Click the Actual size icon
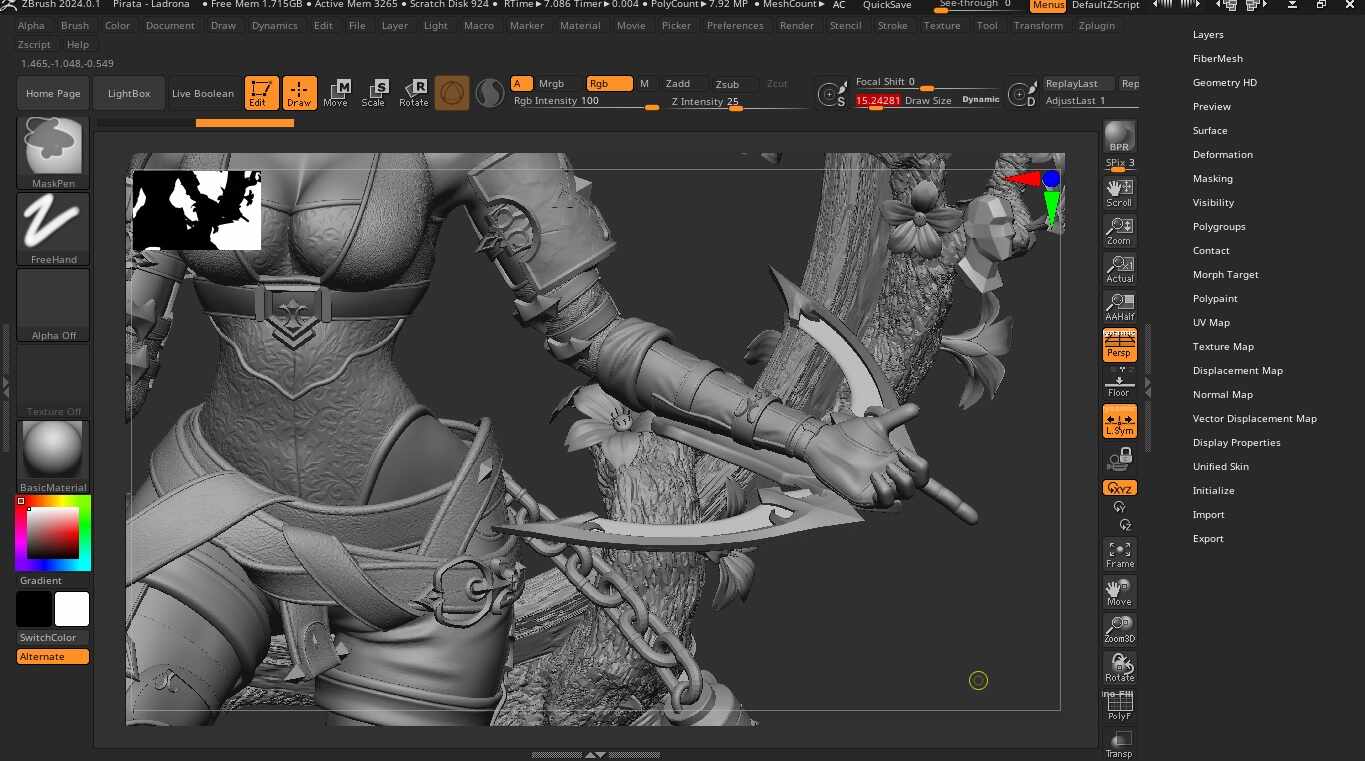1365x761 pixels. click(1119, 269)
